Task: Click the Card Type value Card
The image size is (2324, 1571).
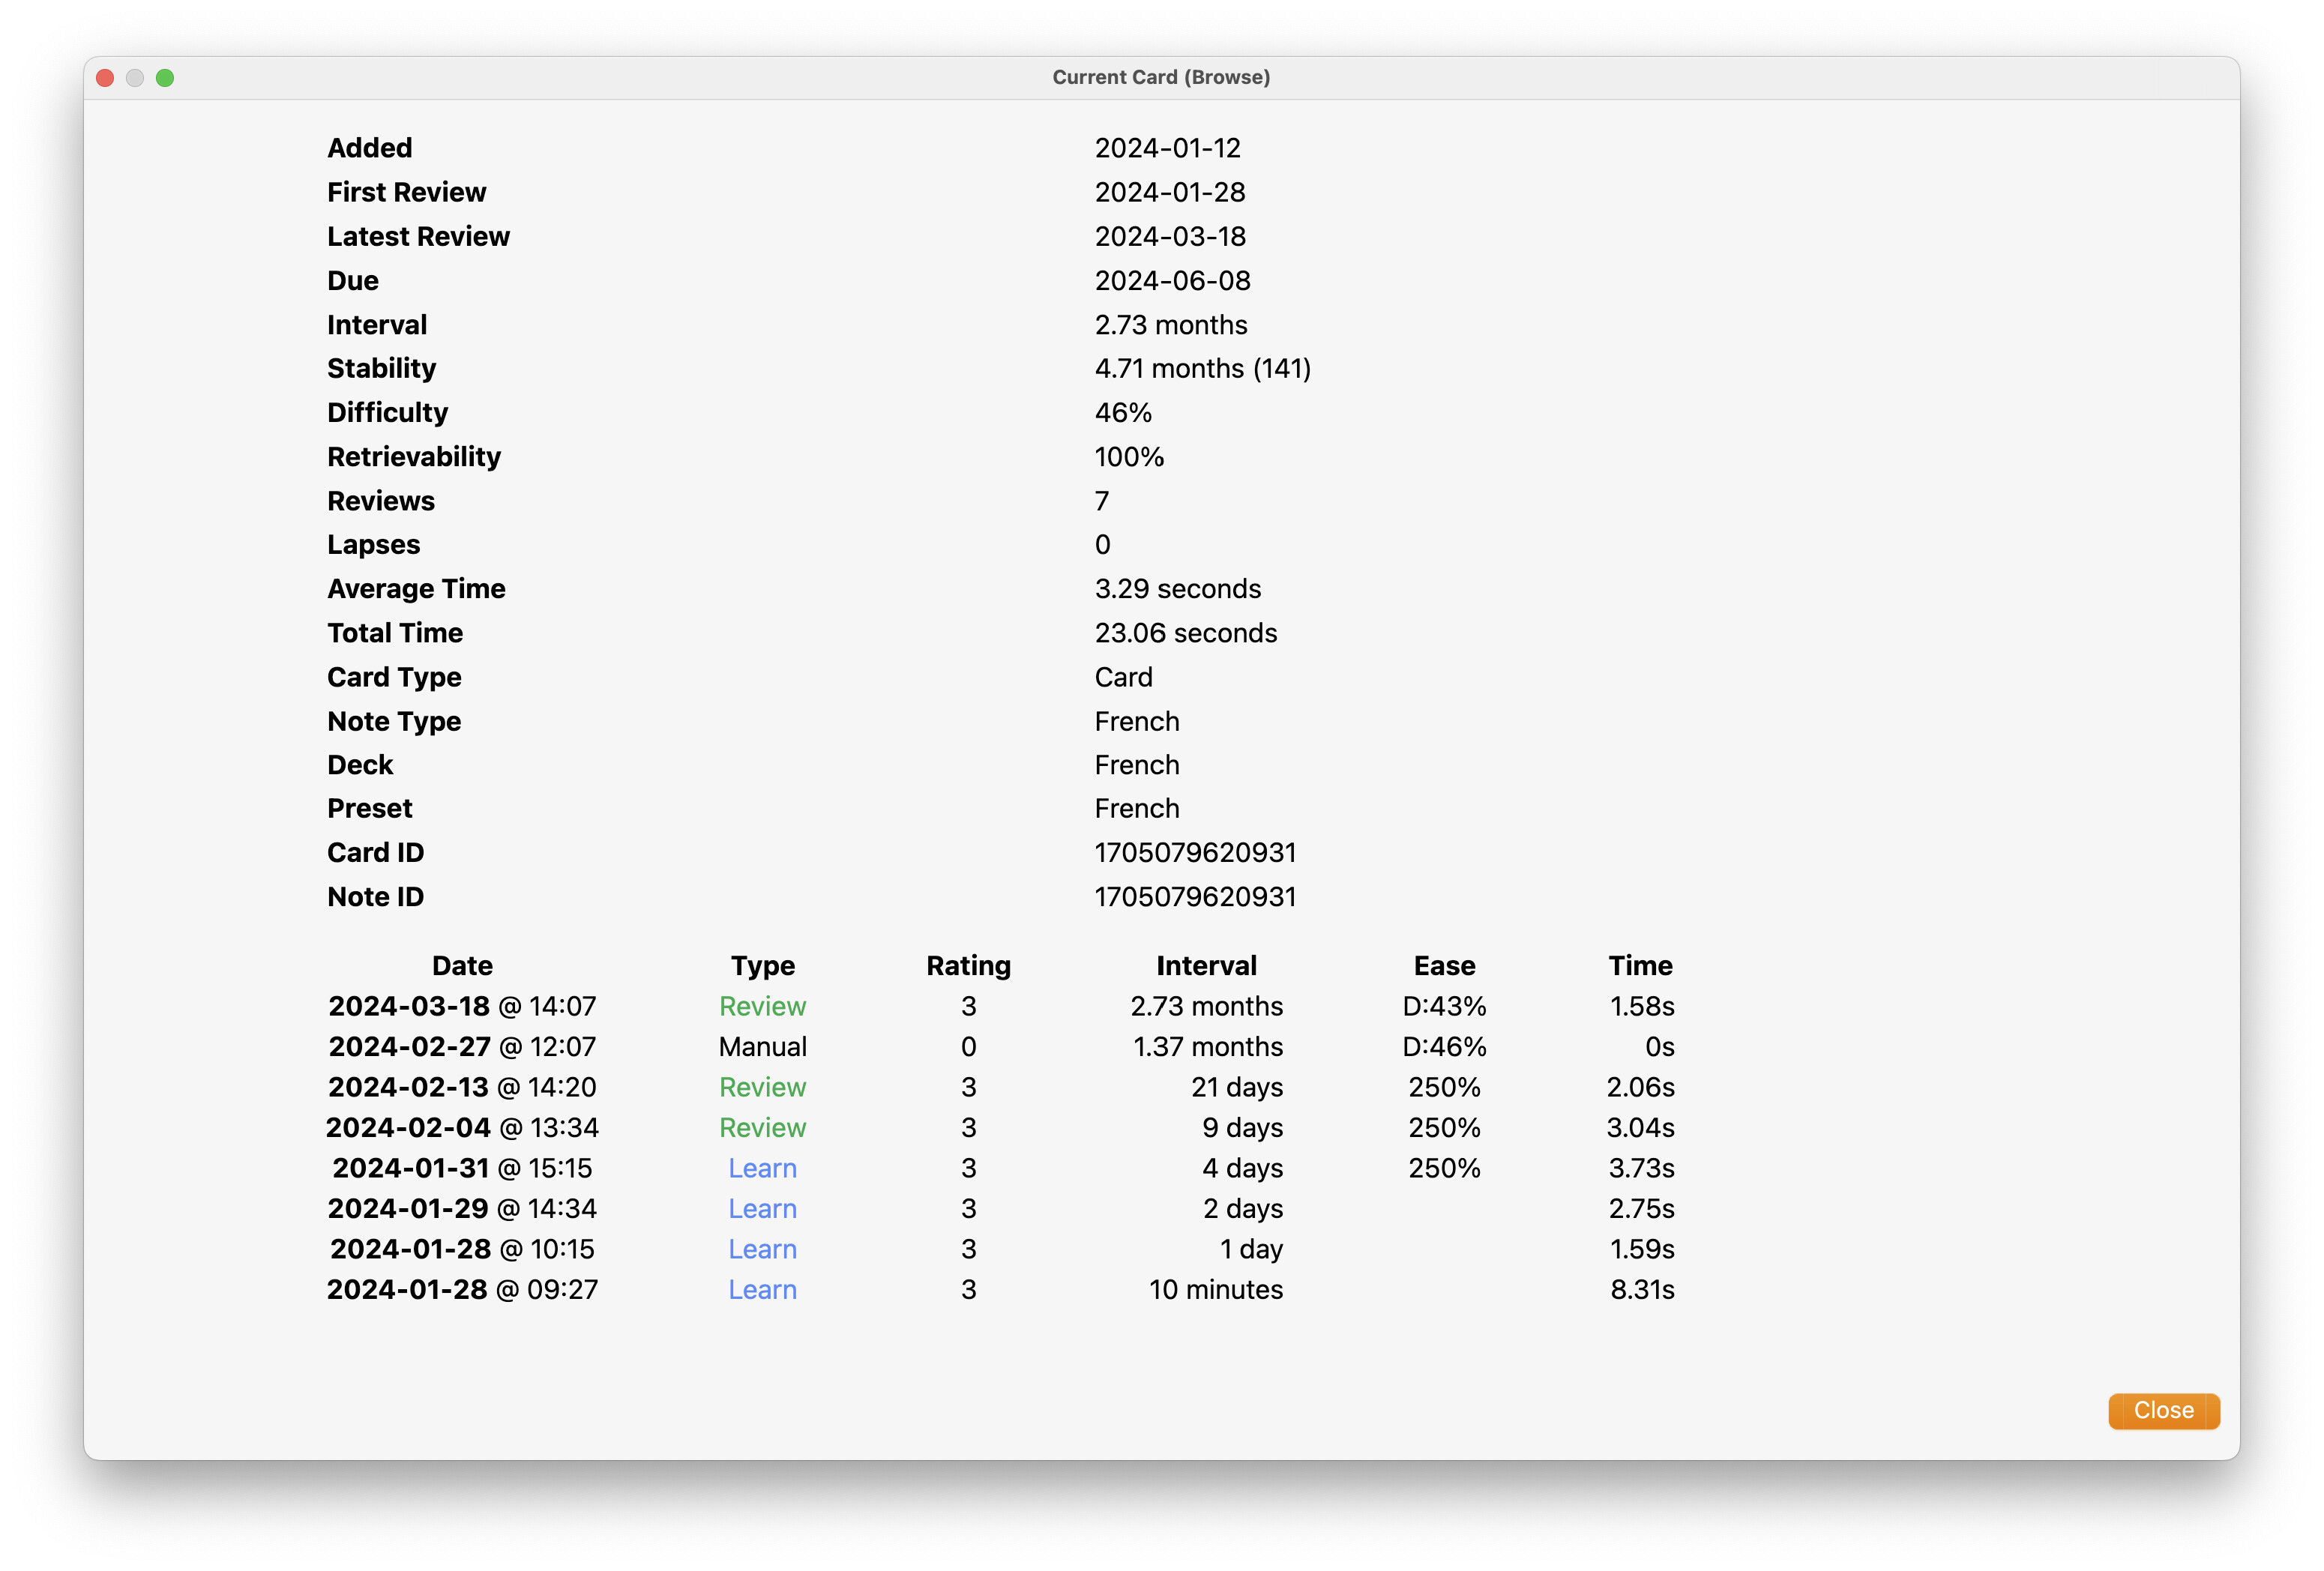Action: tap(1123, 677)
